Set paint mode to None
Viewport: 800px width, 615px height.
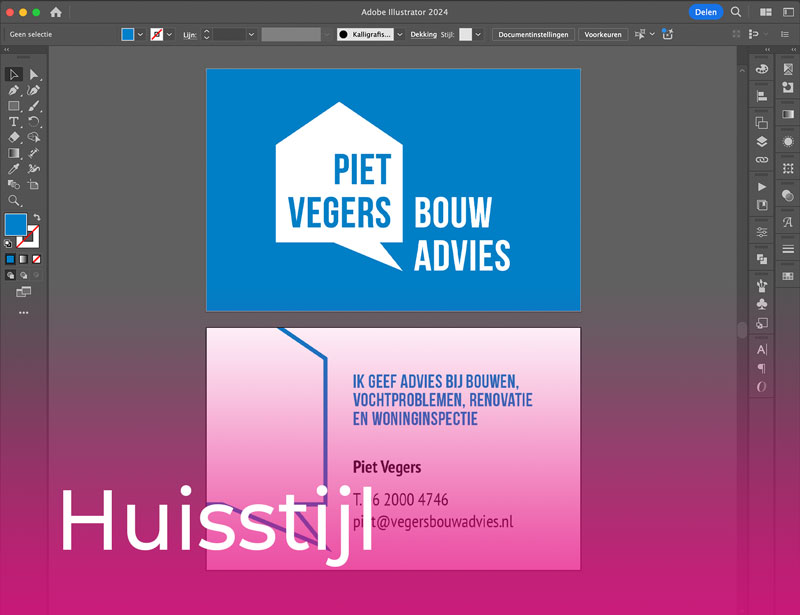point(37,259)
